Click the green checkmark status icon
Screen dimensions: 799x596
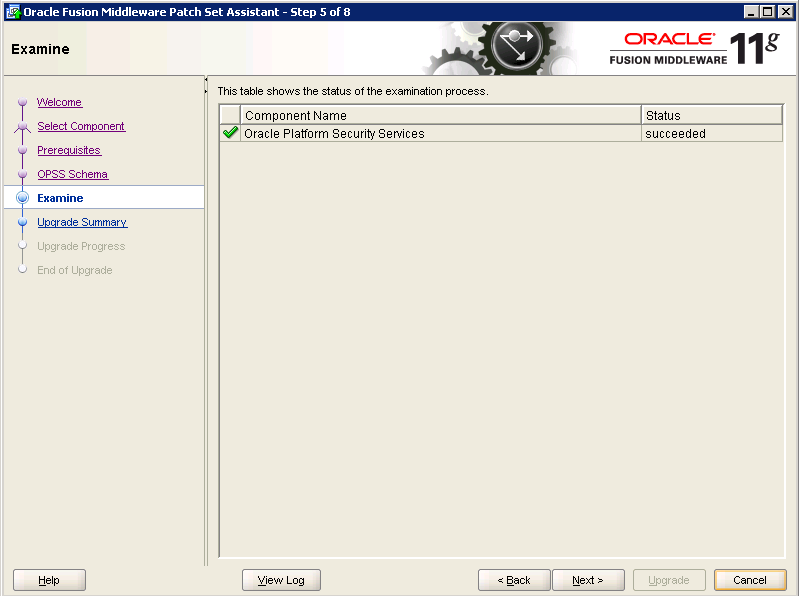coord(230,133)
